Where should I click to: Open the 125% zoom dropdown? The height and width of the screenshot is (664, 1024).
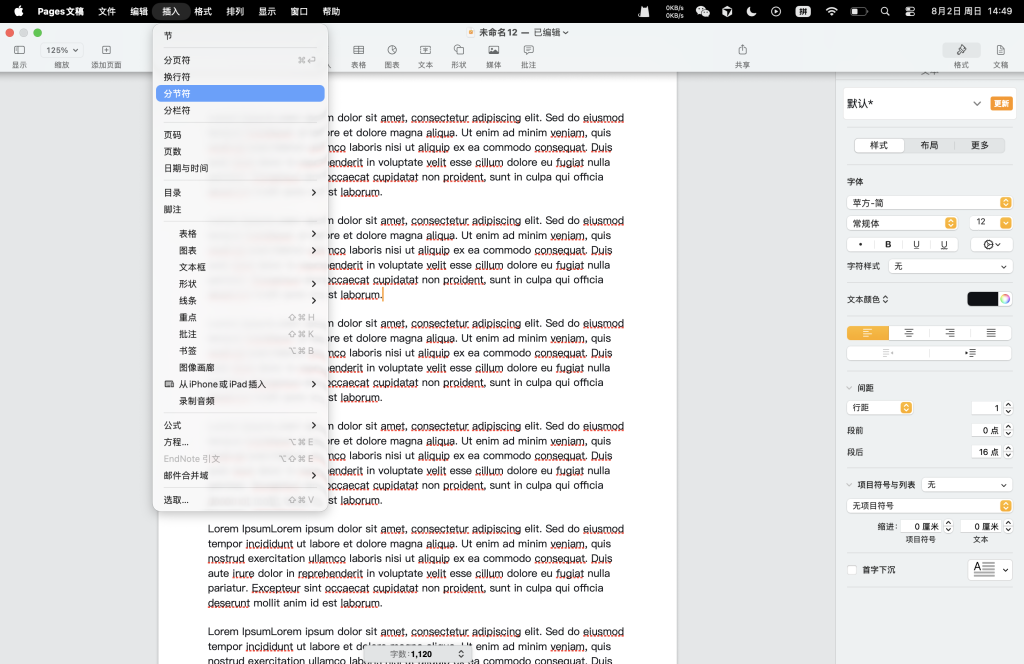pos(61,50)
